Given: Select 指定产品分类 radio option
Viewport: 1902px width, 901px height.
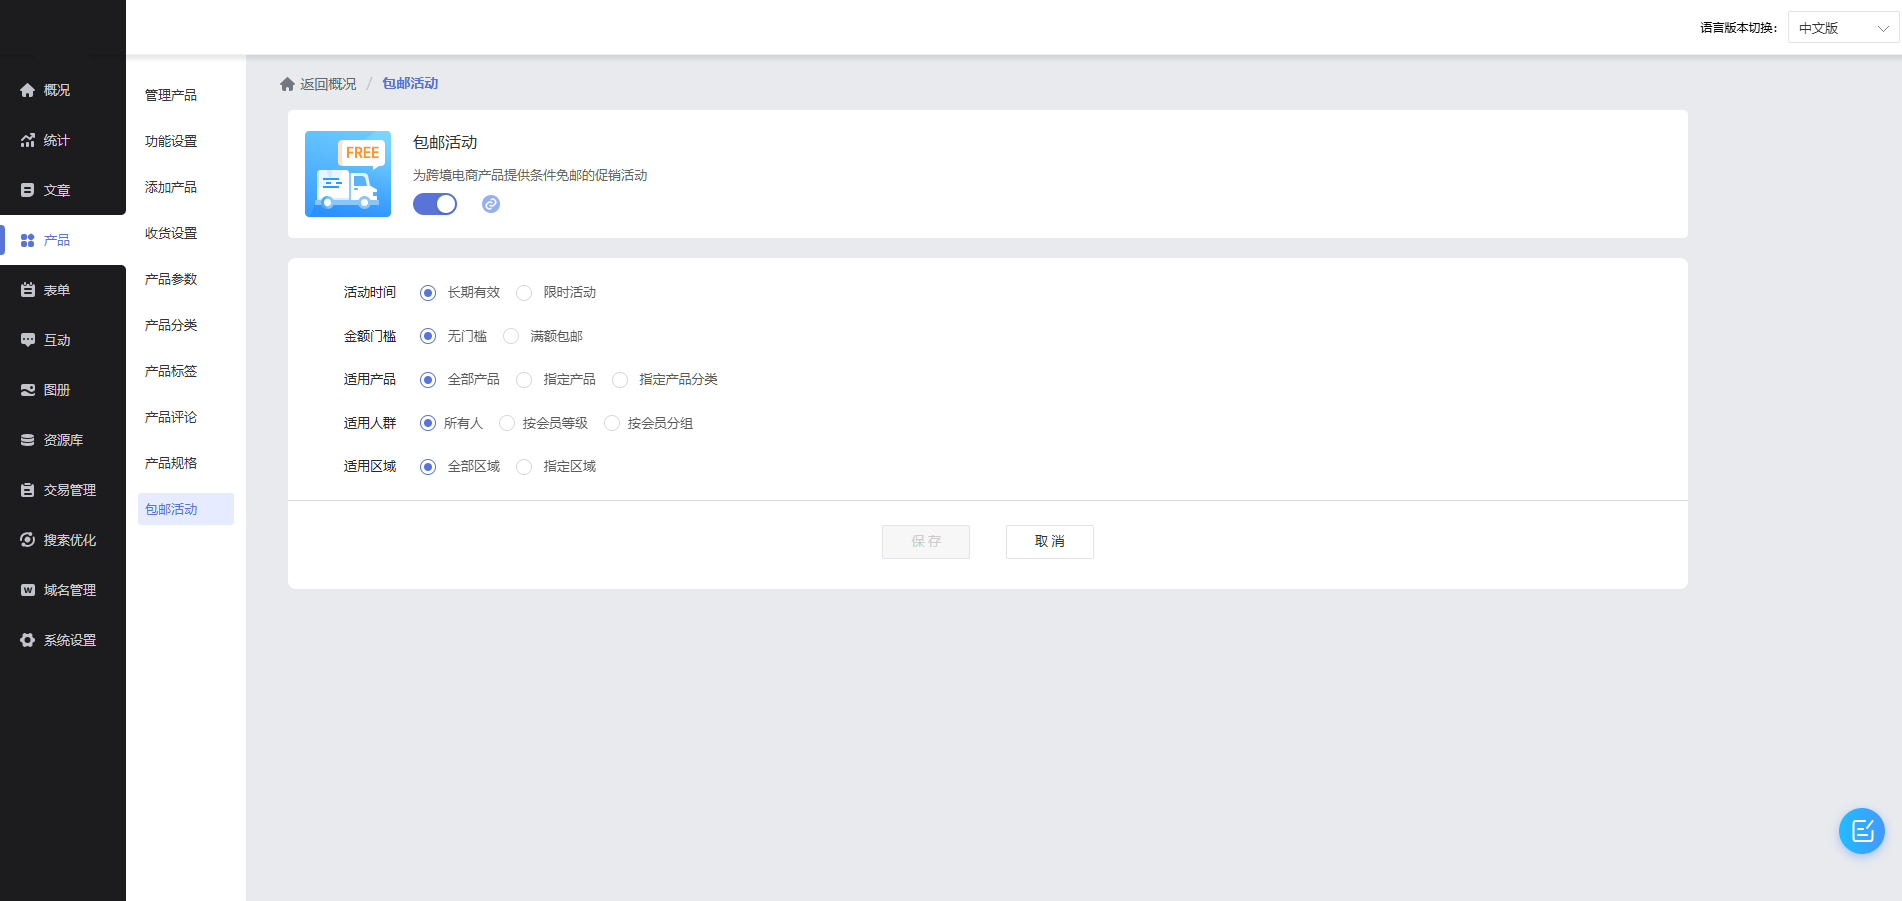Looking at the screenshot, I should (620, 380).
